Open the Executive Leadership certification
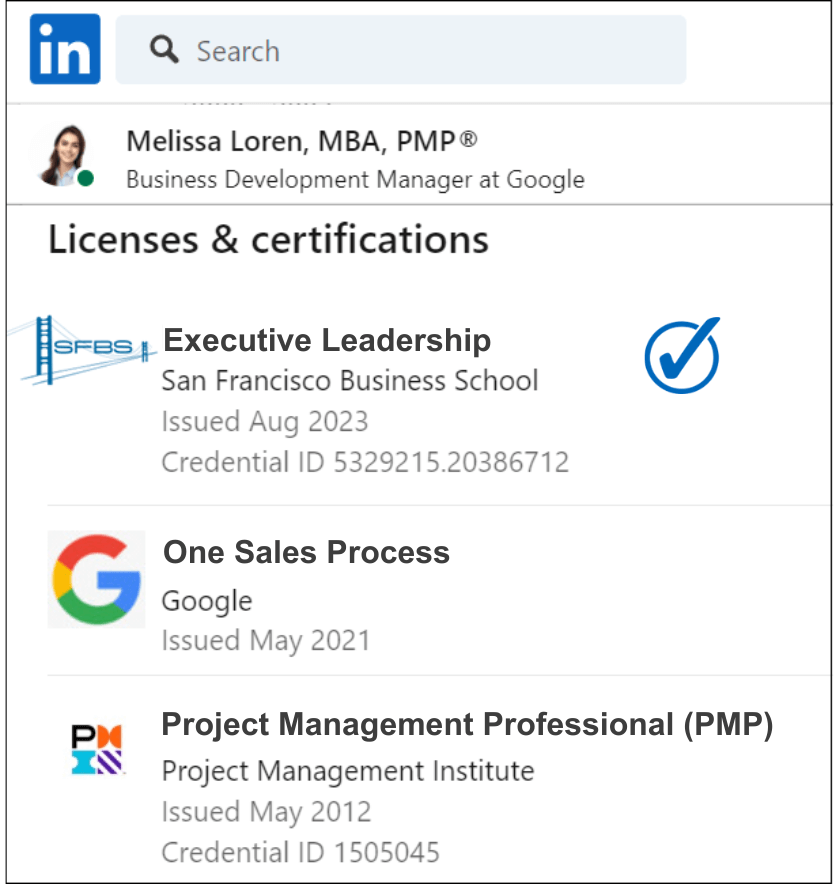 point(327,341)
